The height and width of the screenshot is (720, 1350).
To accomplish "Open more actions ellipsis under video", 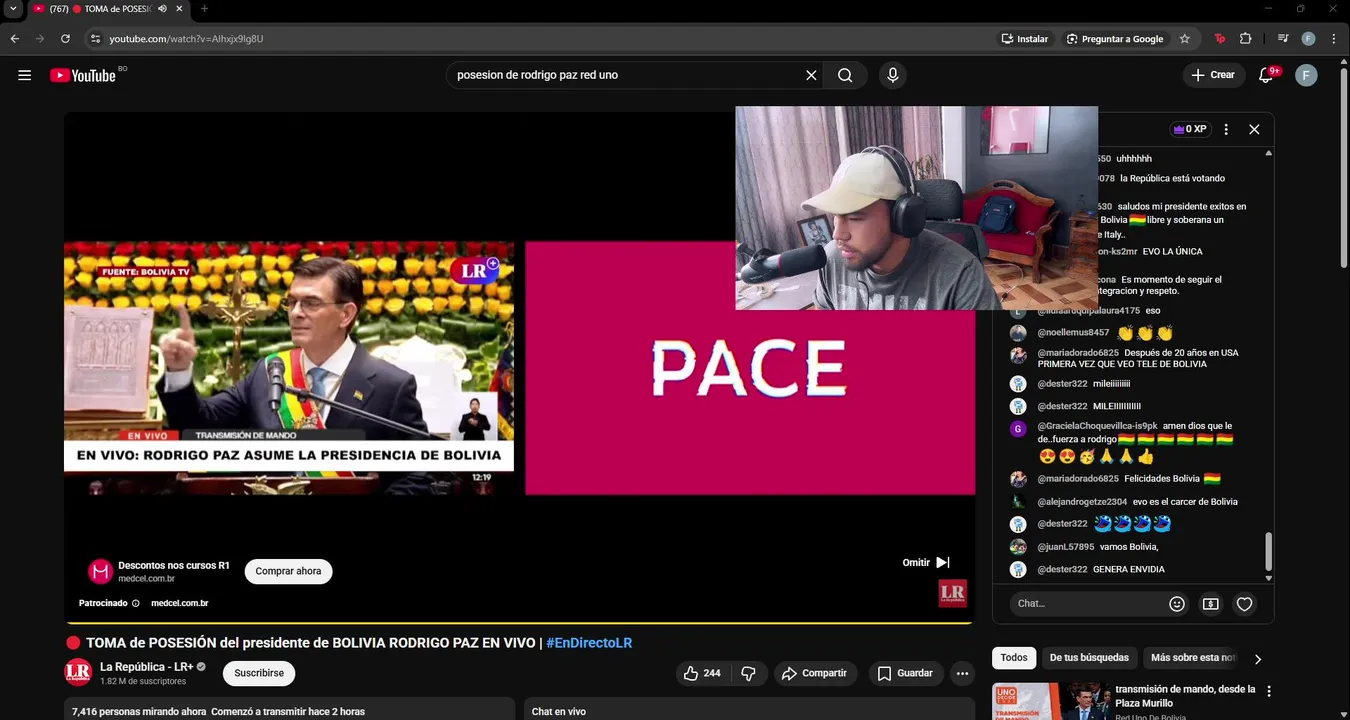I will click(962, 673).
